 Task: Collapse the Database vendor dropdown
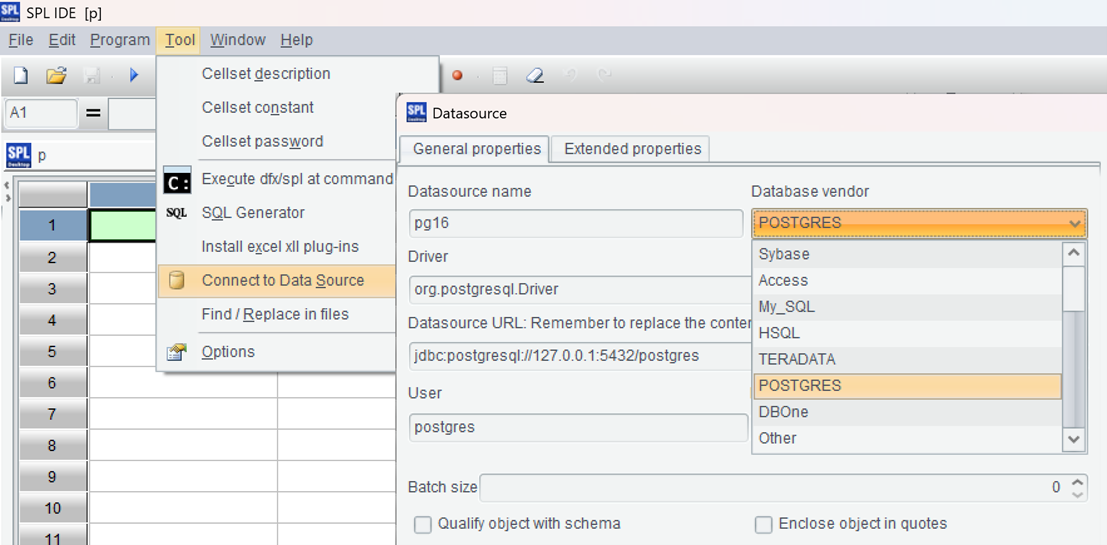1075,223
